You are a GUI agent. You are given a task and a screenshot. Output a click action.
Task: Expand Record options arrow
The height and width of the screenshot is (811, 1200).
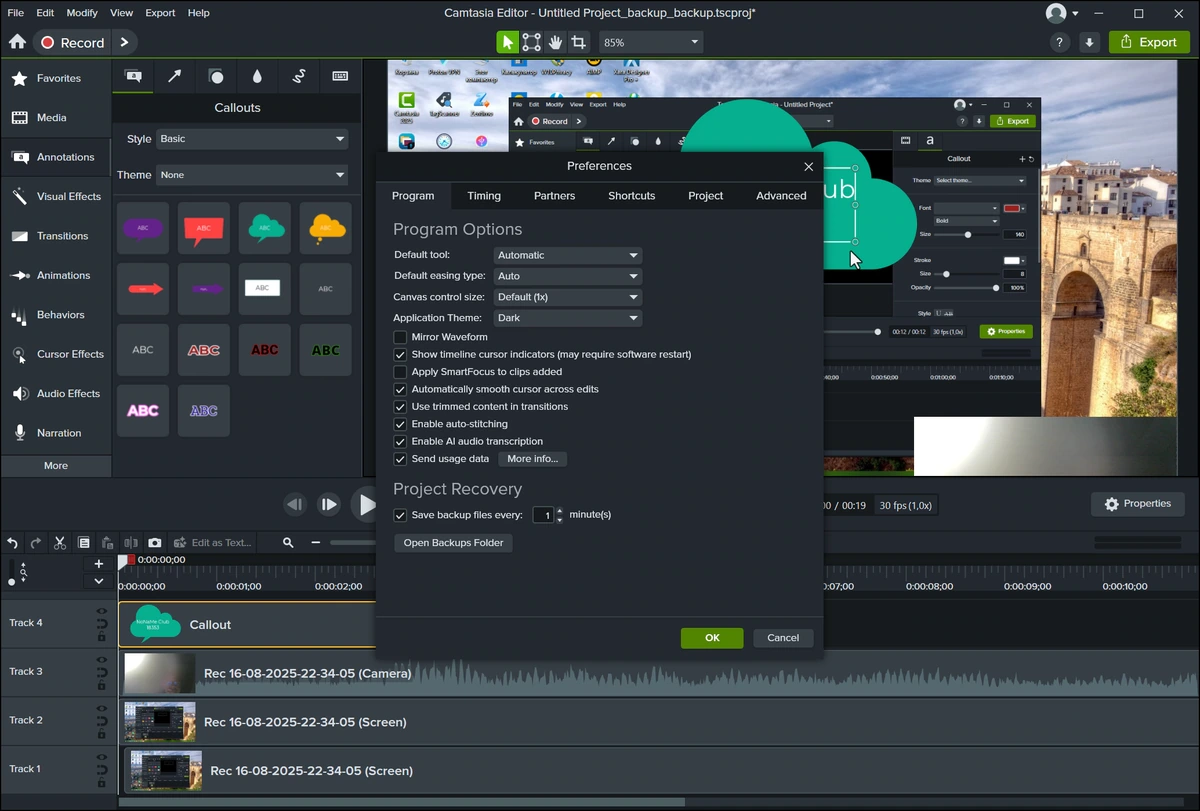124,42
